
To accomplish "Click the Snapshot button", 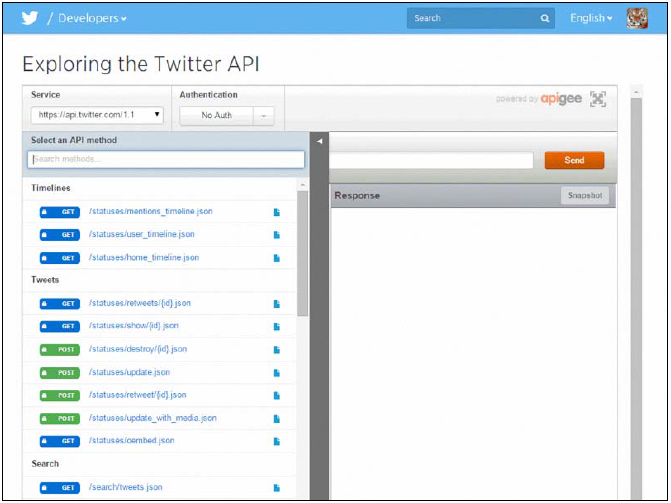I will (x=585, y=196).
